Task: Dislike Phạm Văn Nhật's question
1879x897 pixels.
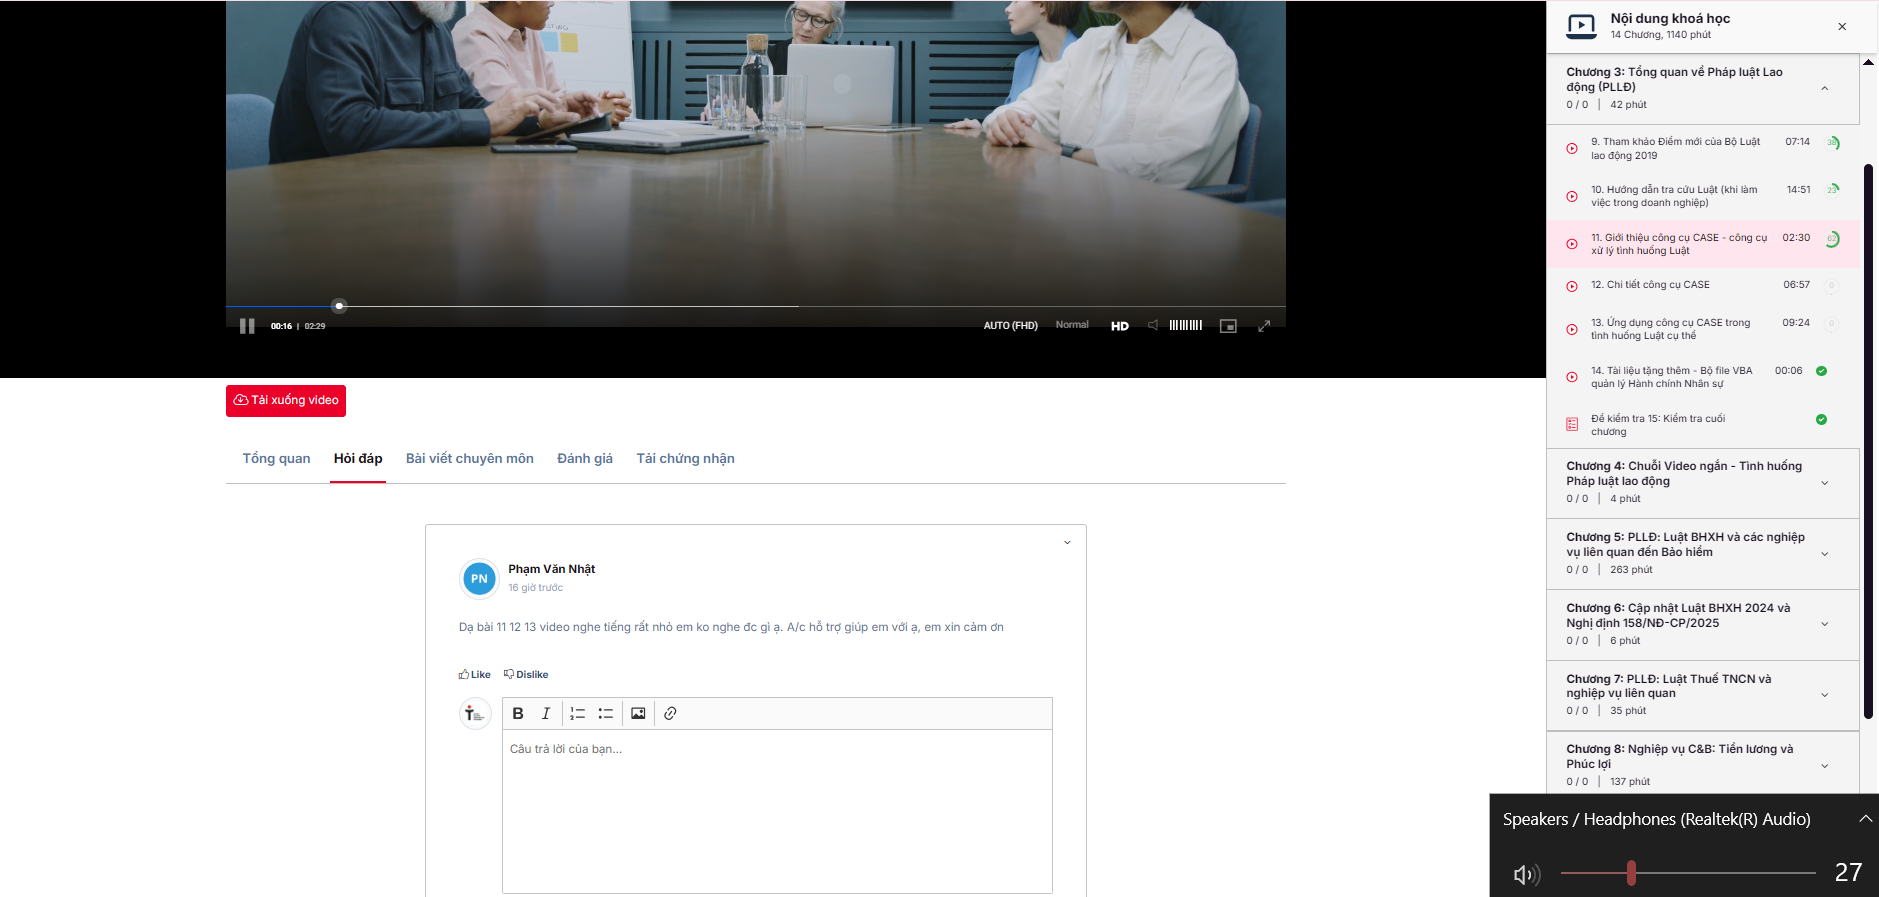Action: pyautogui.click(x=526, y=675)
